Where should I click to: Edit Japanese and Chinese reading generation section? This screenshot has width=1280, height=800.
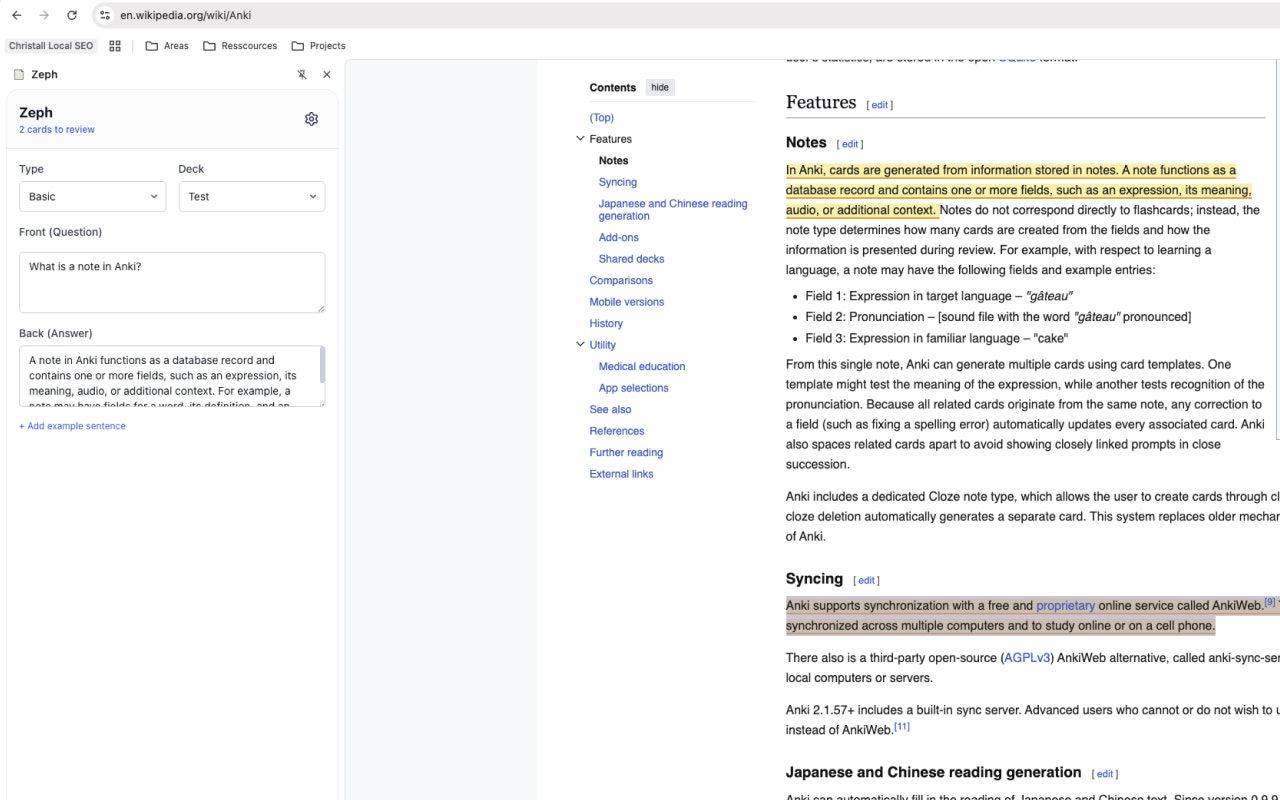(1104, 774)
